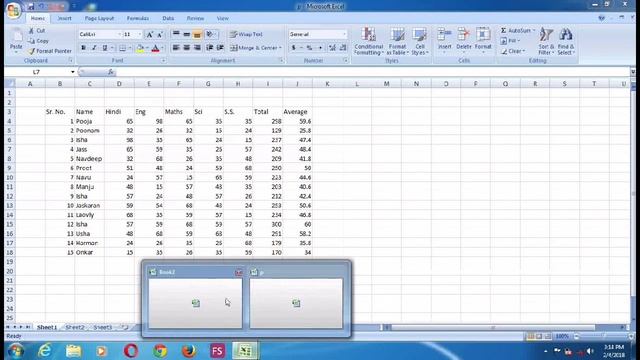Click the Font Color red swatch
This screenshot has height=360, width=640.
point(156,48)
